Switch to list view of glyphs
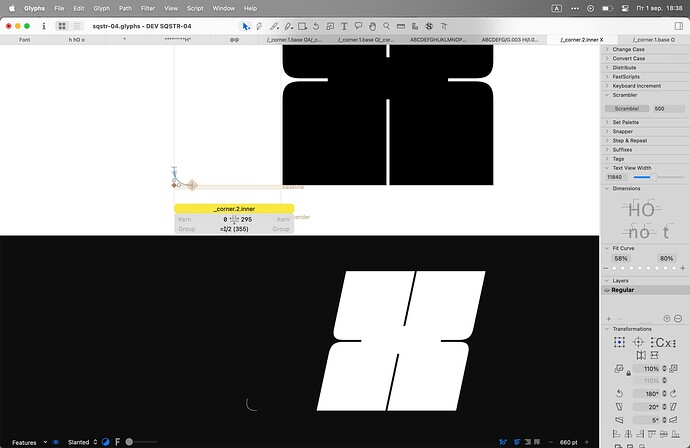Viewport: 690px width, 448px height. 77,26
